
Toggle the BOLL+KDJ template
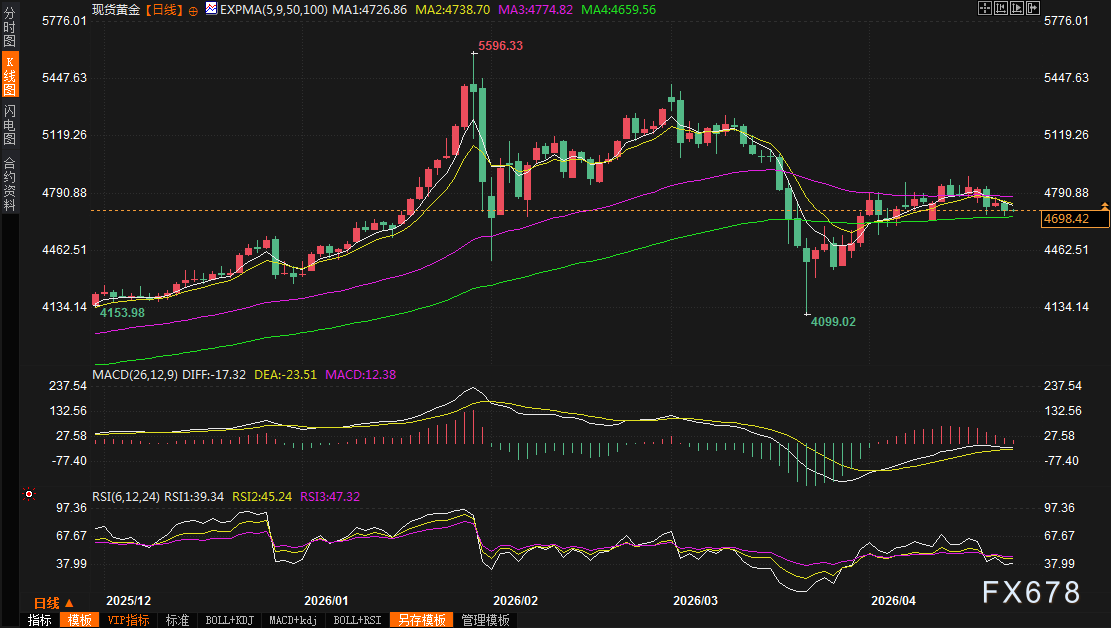tap(229, 620)
